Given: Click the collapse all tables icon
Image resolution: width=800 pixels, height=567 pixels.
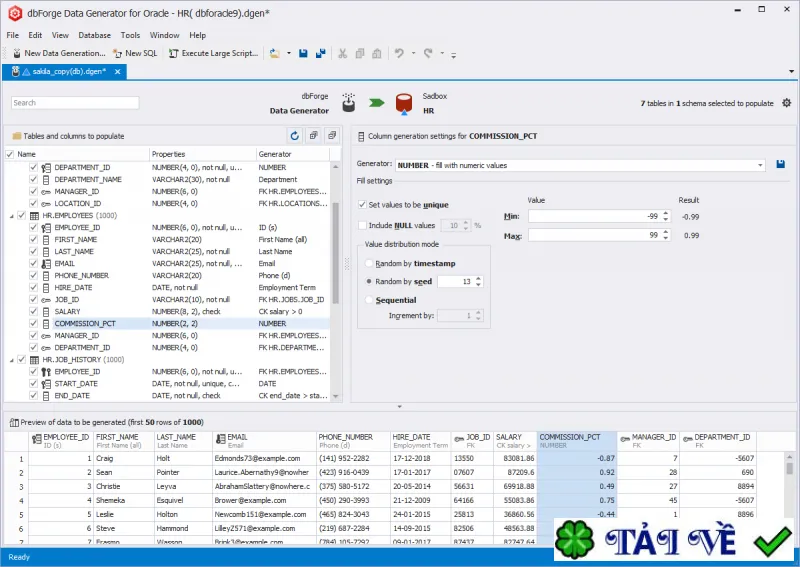Looking at the screenshot, I should point(332,136).
